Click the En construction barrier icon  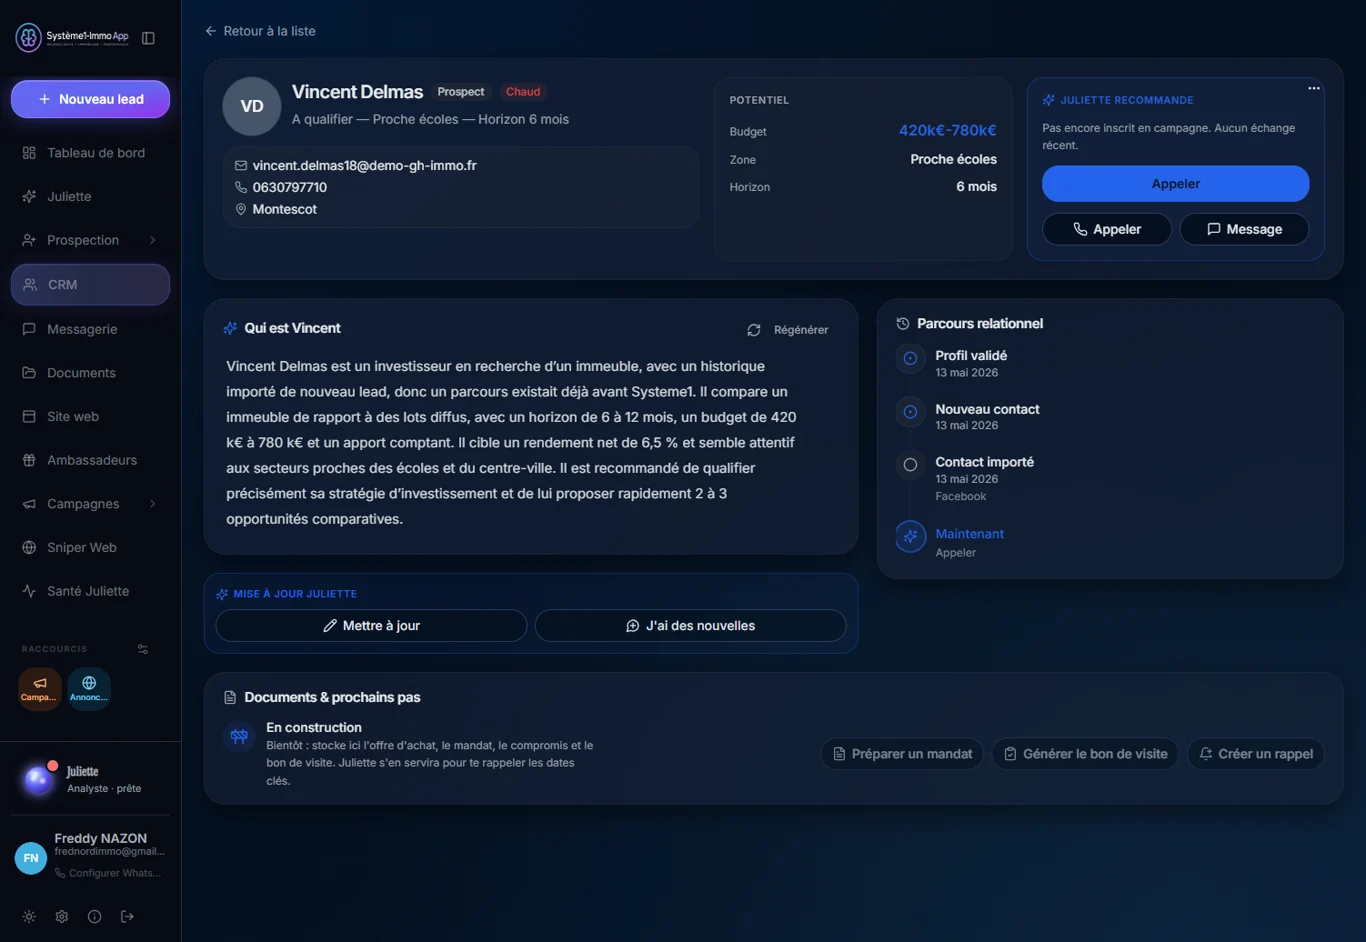[x=239, y=737]
